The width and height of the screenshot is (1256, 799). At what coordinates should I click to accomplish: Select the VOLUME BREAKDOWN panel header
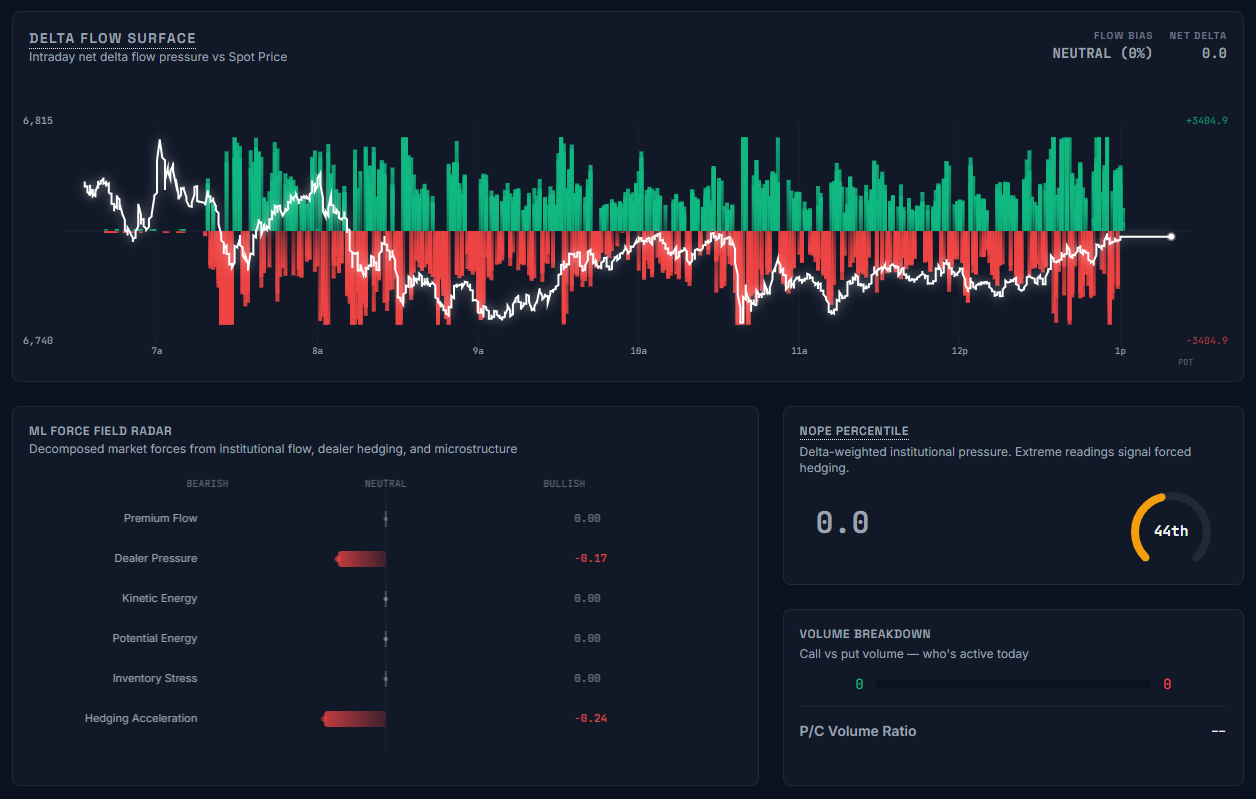868,633
